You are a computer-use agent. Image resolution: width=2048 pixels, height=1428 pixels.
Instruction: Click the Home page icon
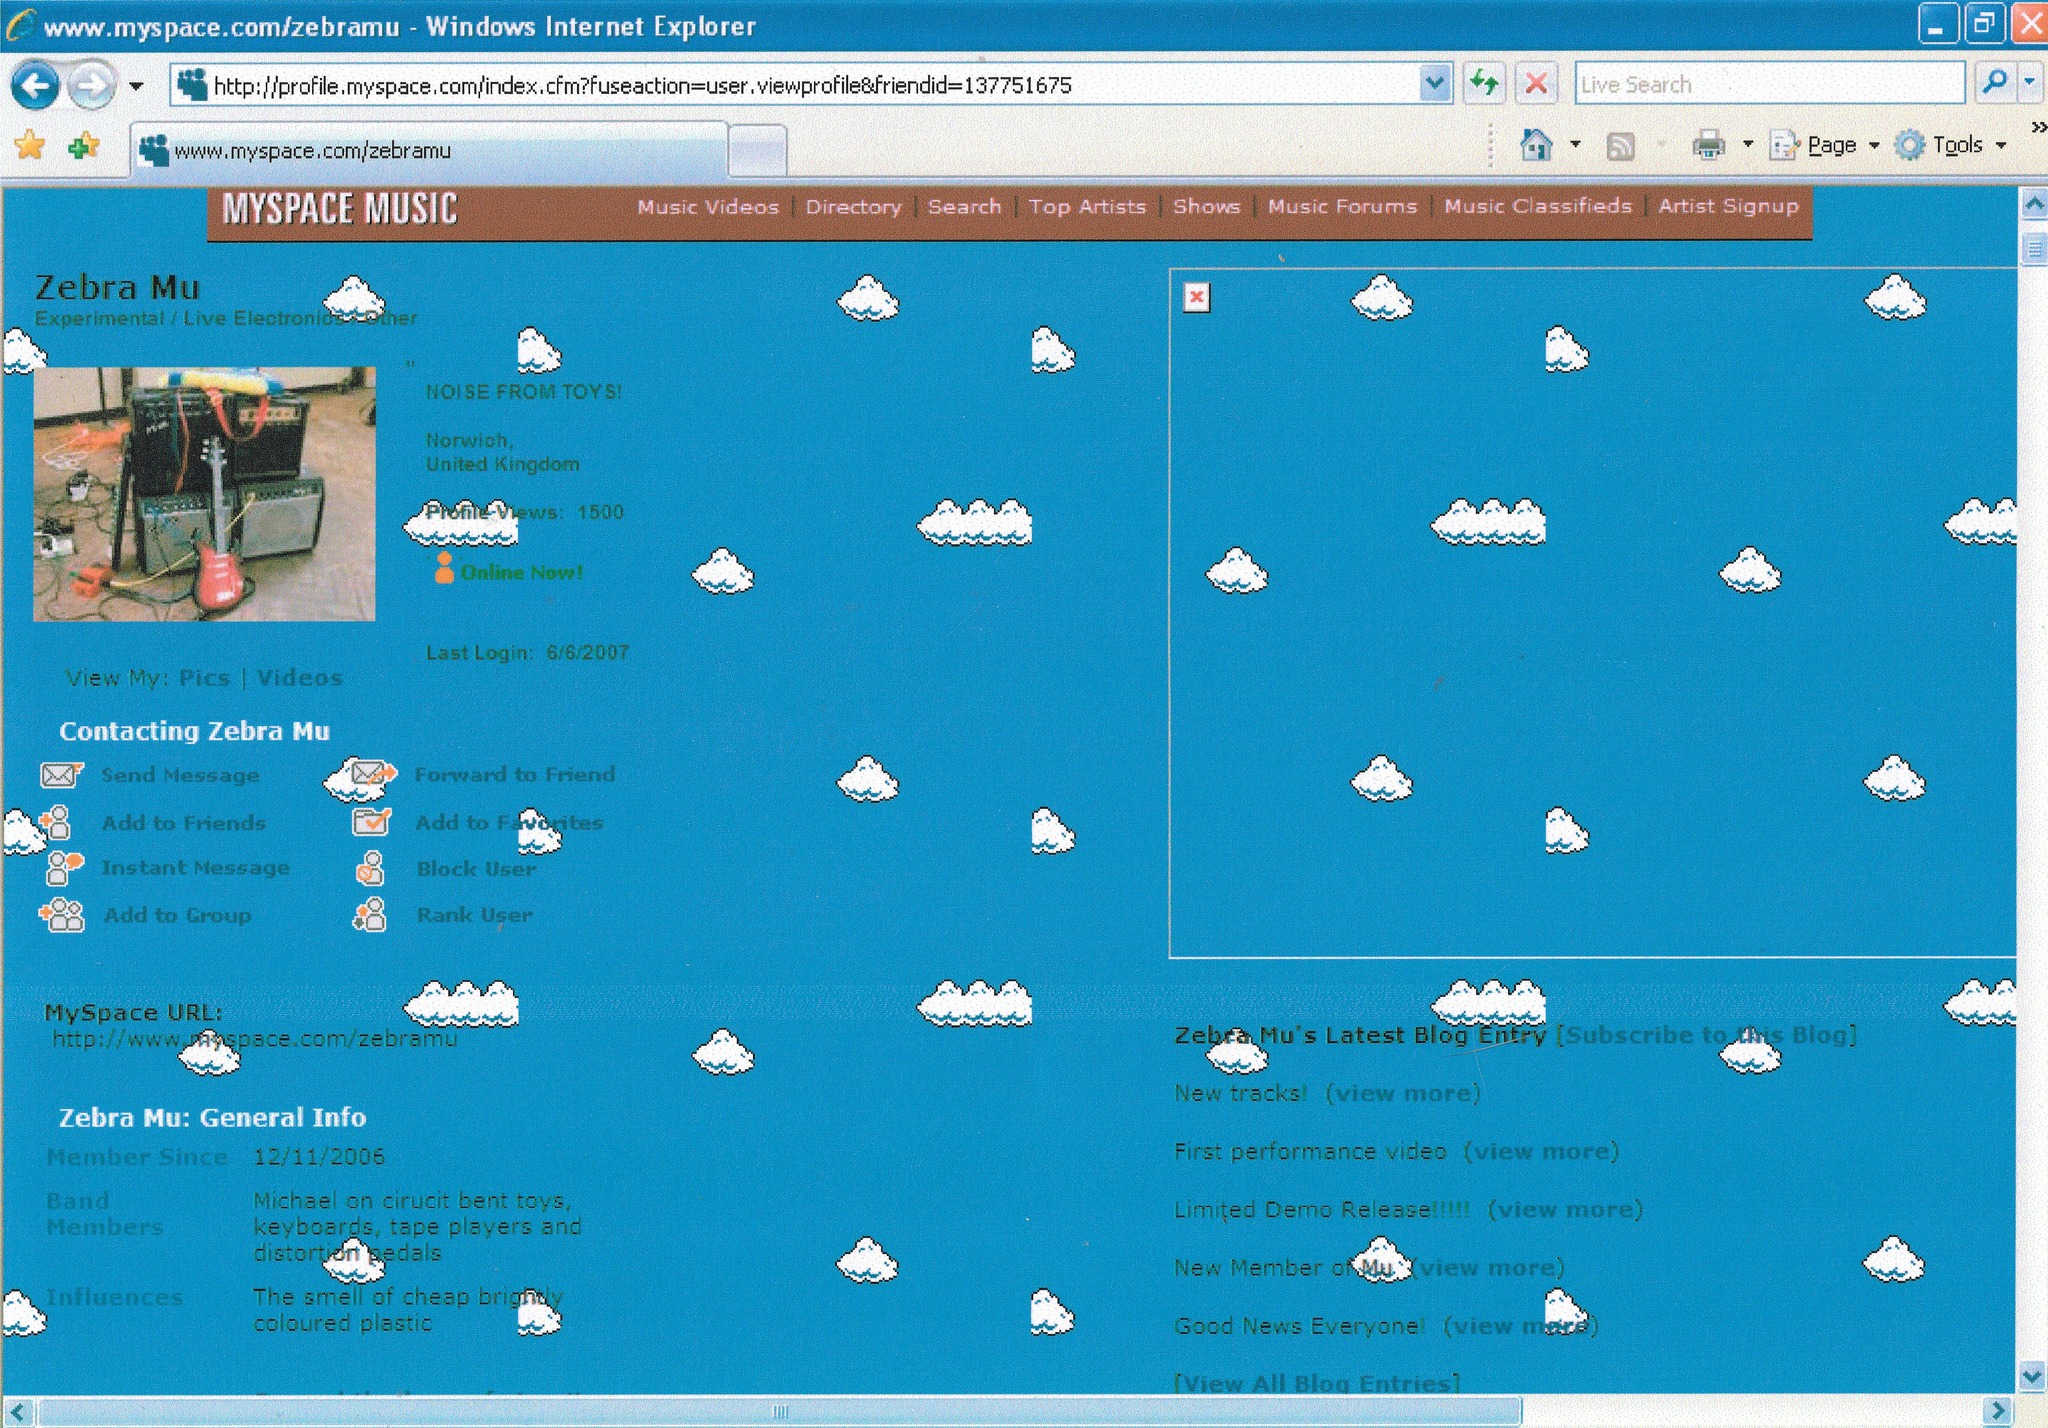pos(1536,145)
